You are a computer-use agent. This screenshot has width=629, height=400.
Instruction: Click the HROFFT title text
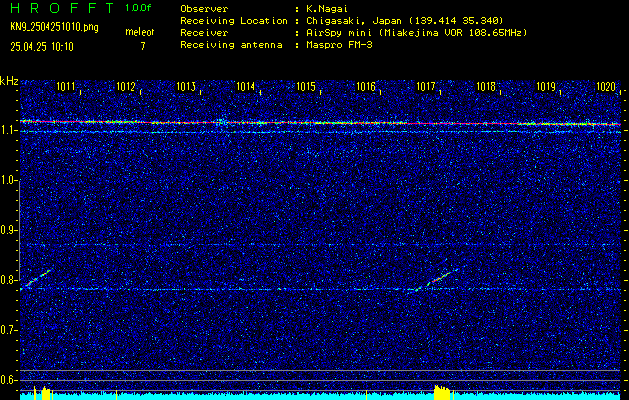(62, 8)
